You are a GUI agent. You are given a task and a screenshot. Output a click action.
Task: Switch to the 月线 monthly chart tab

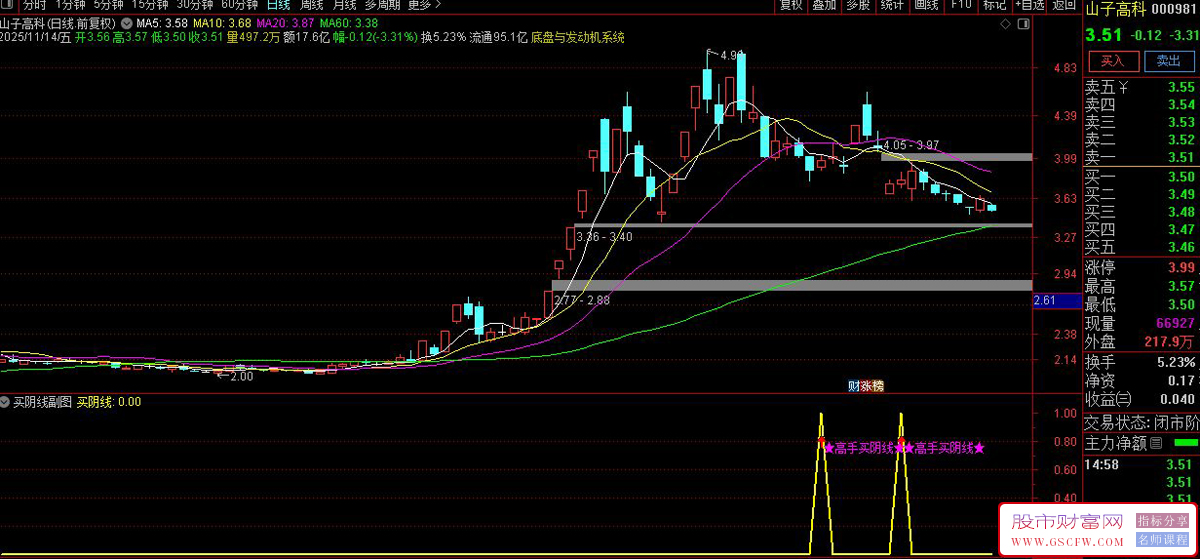(x=344, y=5)
